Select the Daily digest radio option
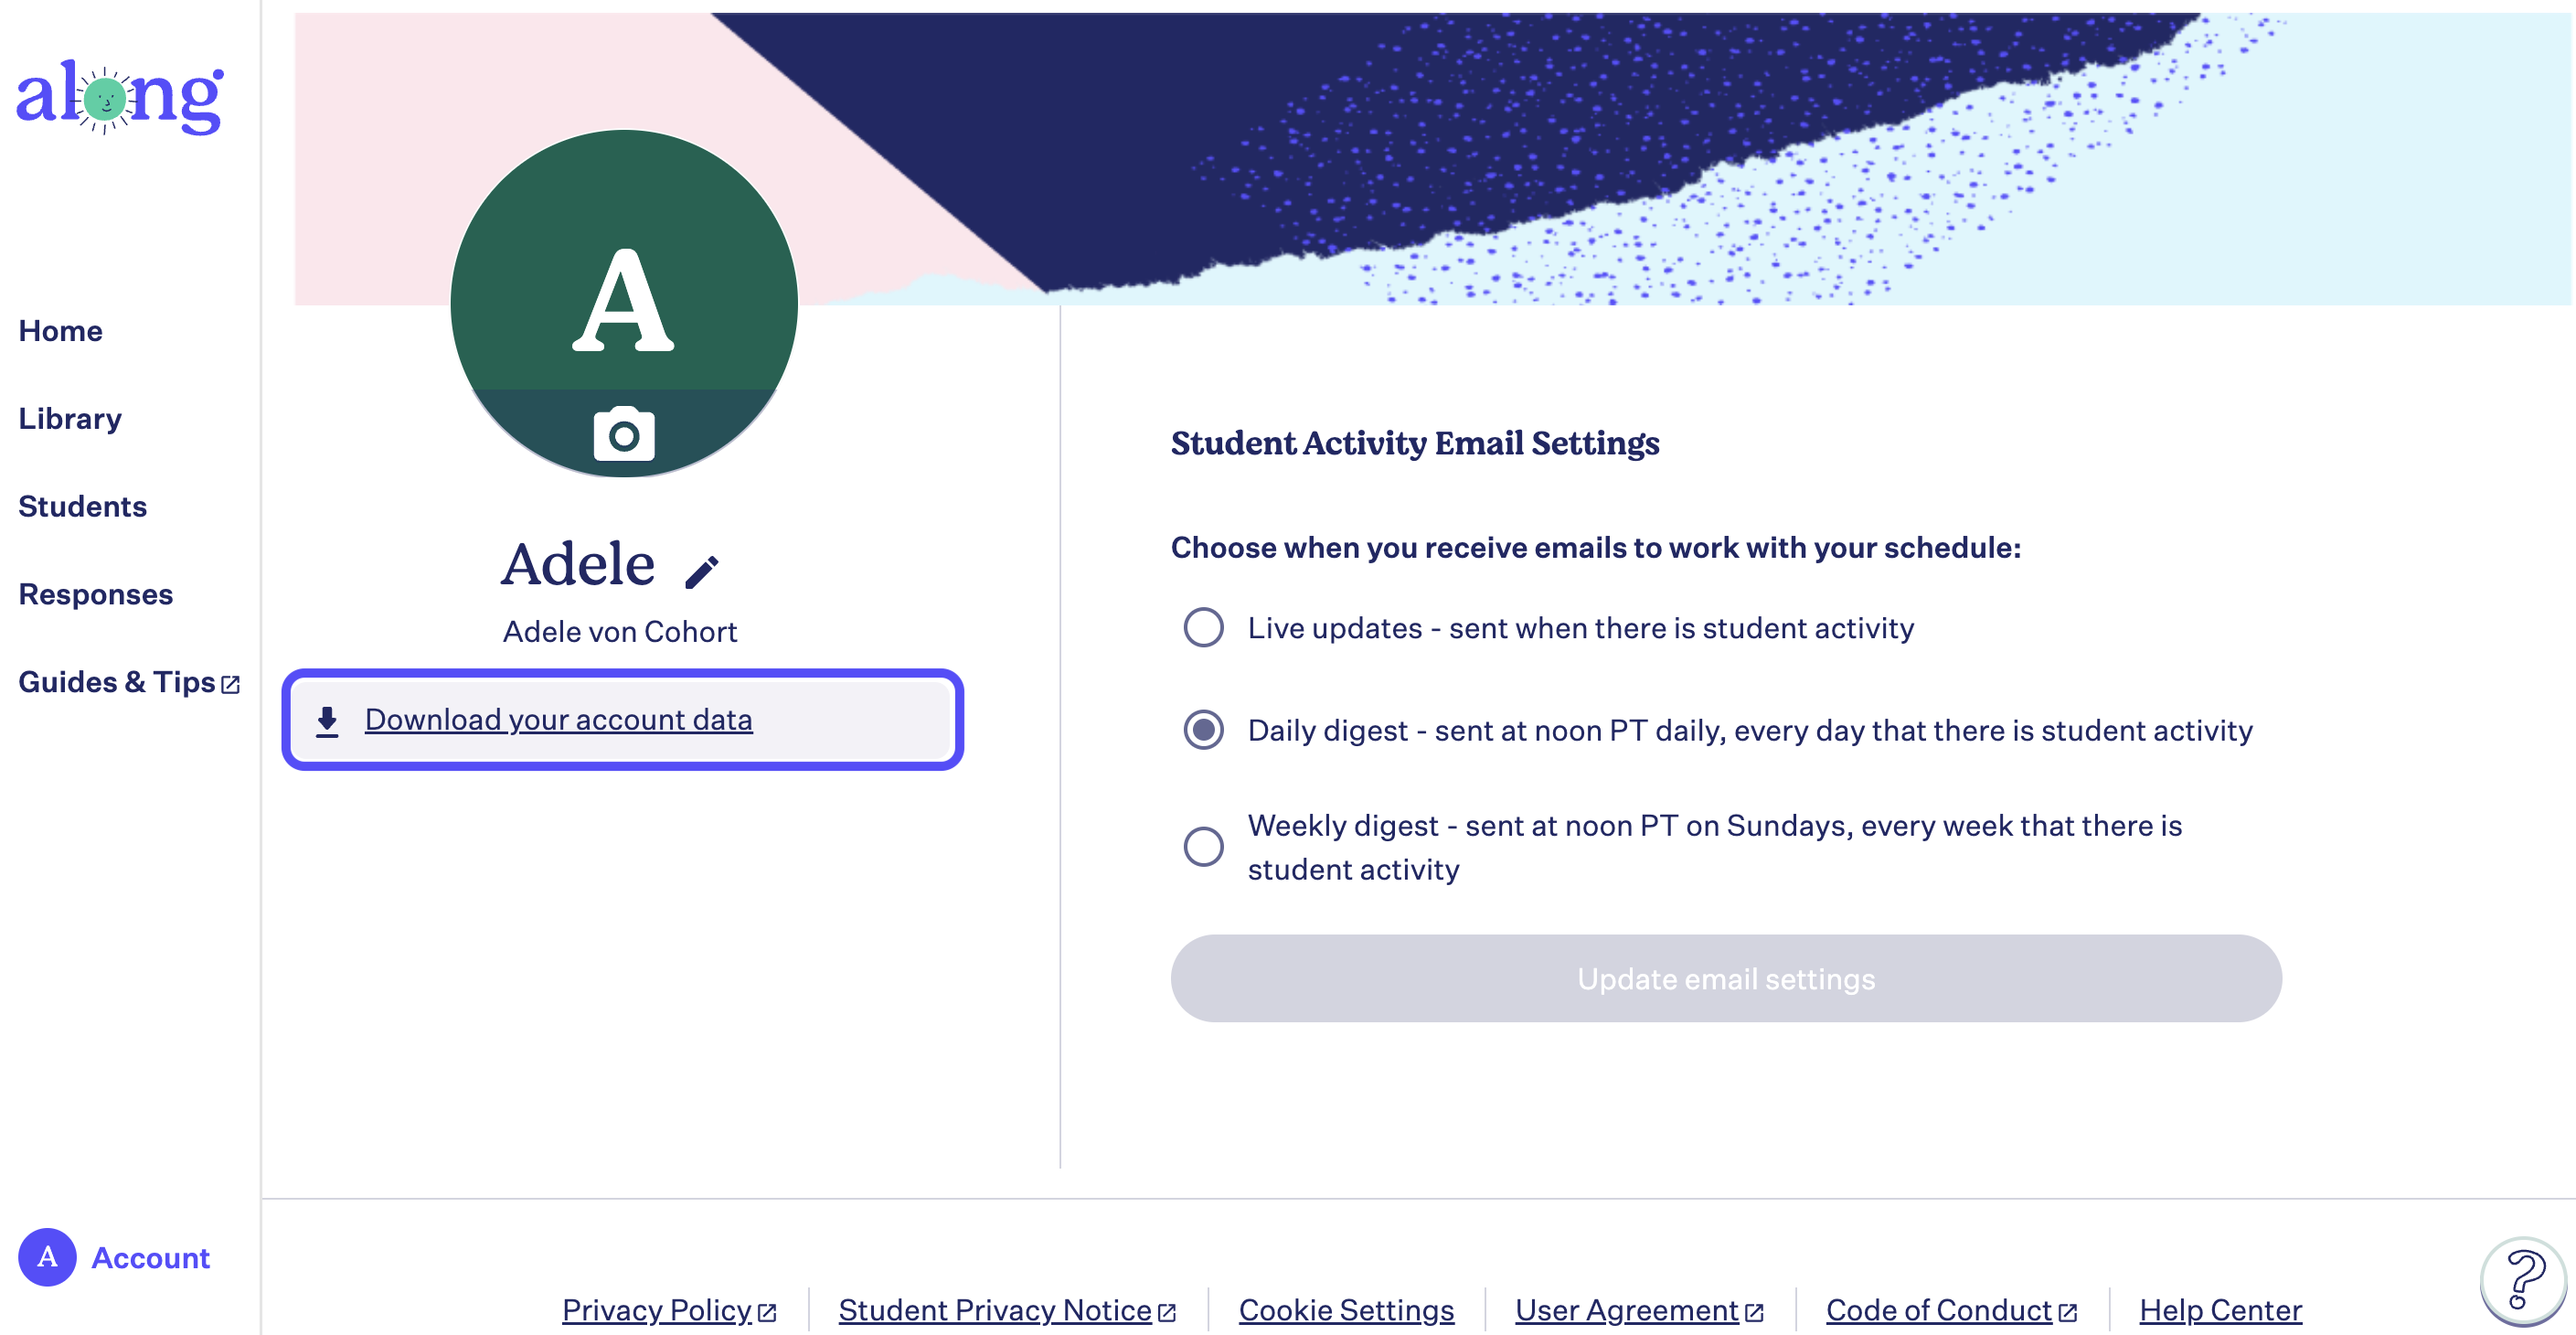 point(1203,730)
